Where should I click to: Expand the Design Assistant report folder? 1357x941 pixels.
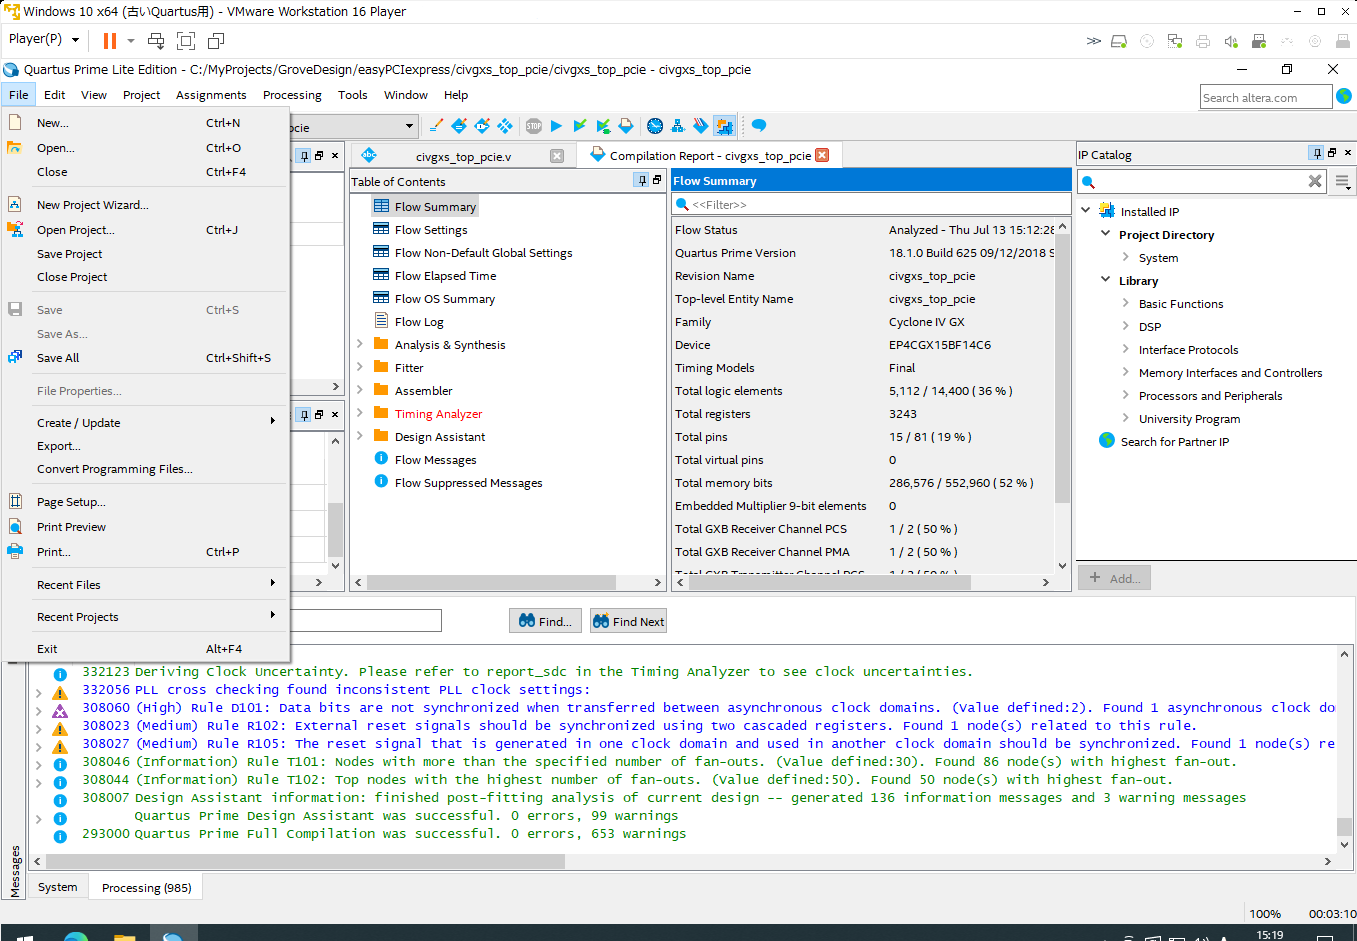click(x=360, y=435)
